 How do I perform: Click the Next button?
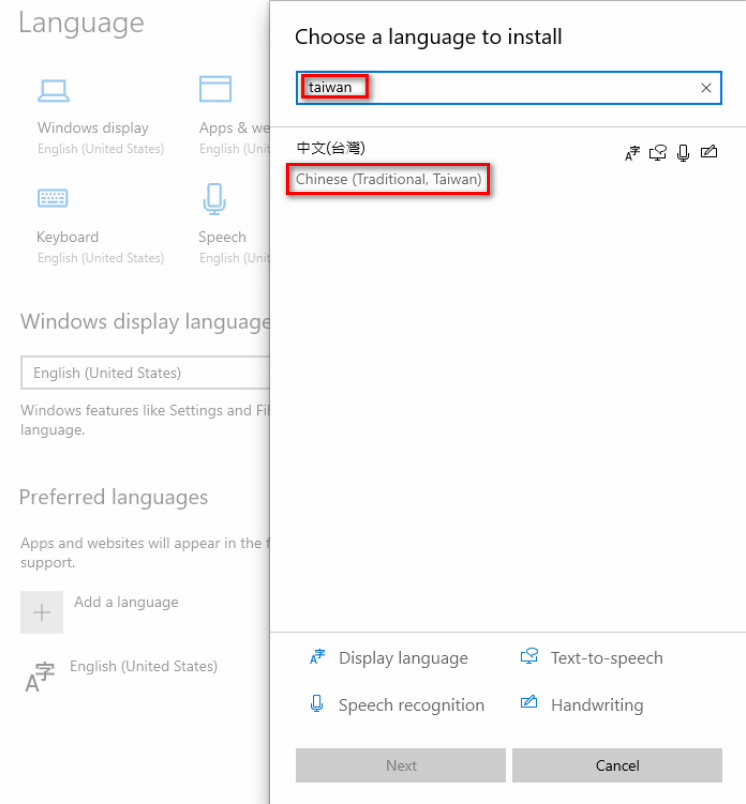pos(400,765)
